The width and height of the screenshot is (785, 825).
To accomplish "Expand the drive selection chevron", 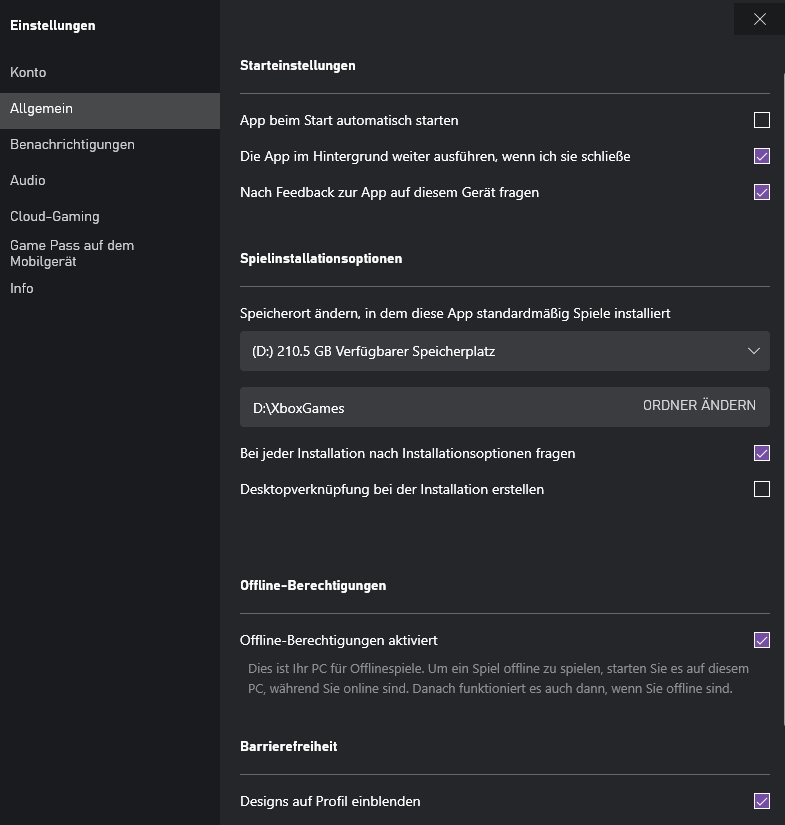I will [753, 351].
